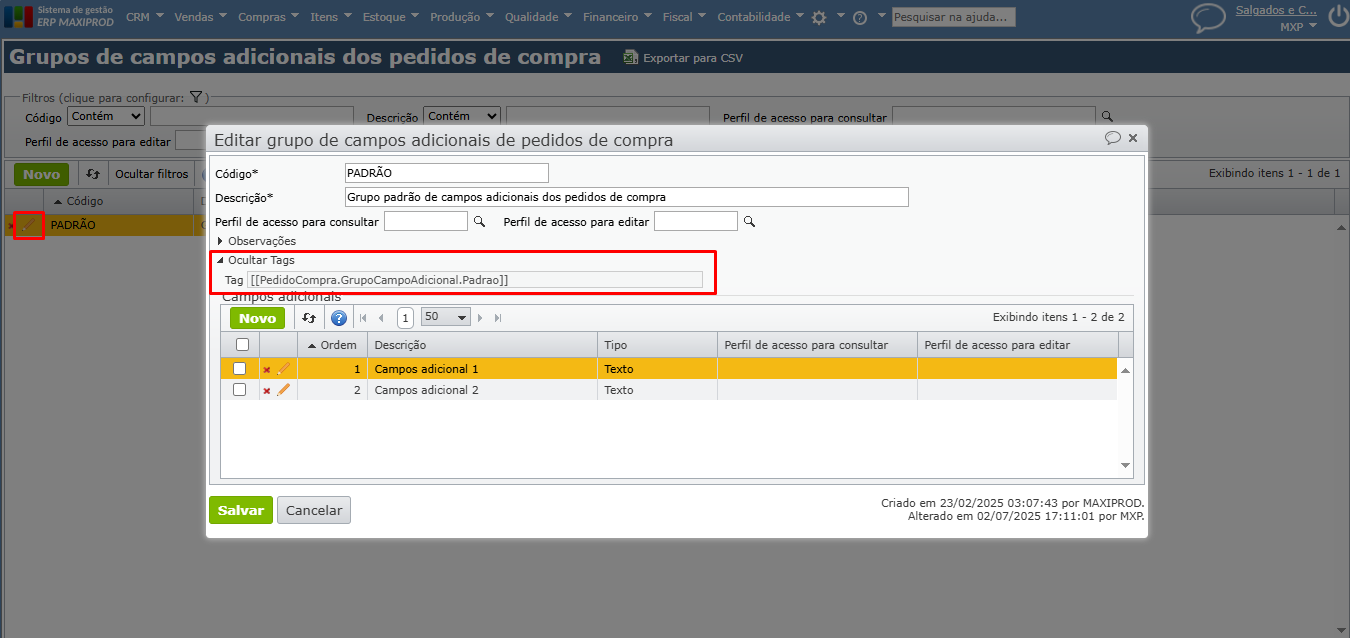1350x638 pixels.
Task: Click Salgados e C... company link
Action: pos(1276,10)
